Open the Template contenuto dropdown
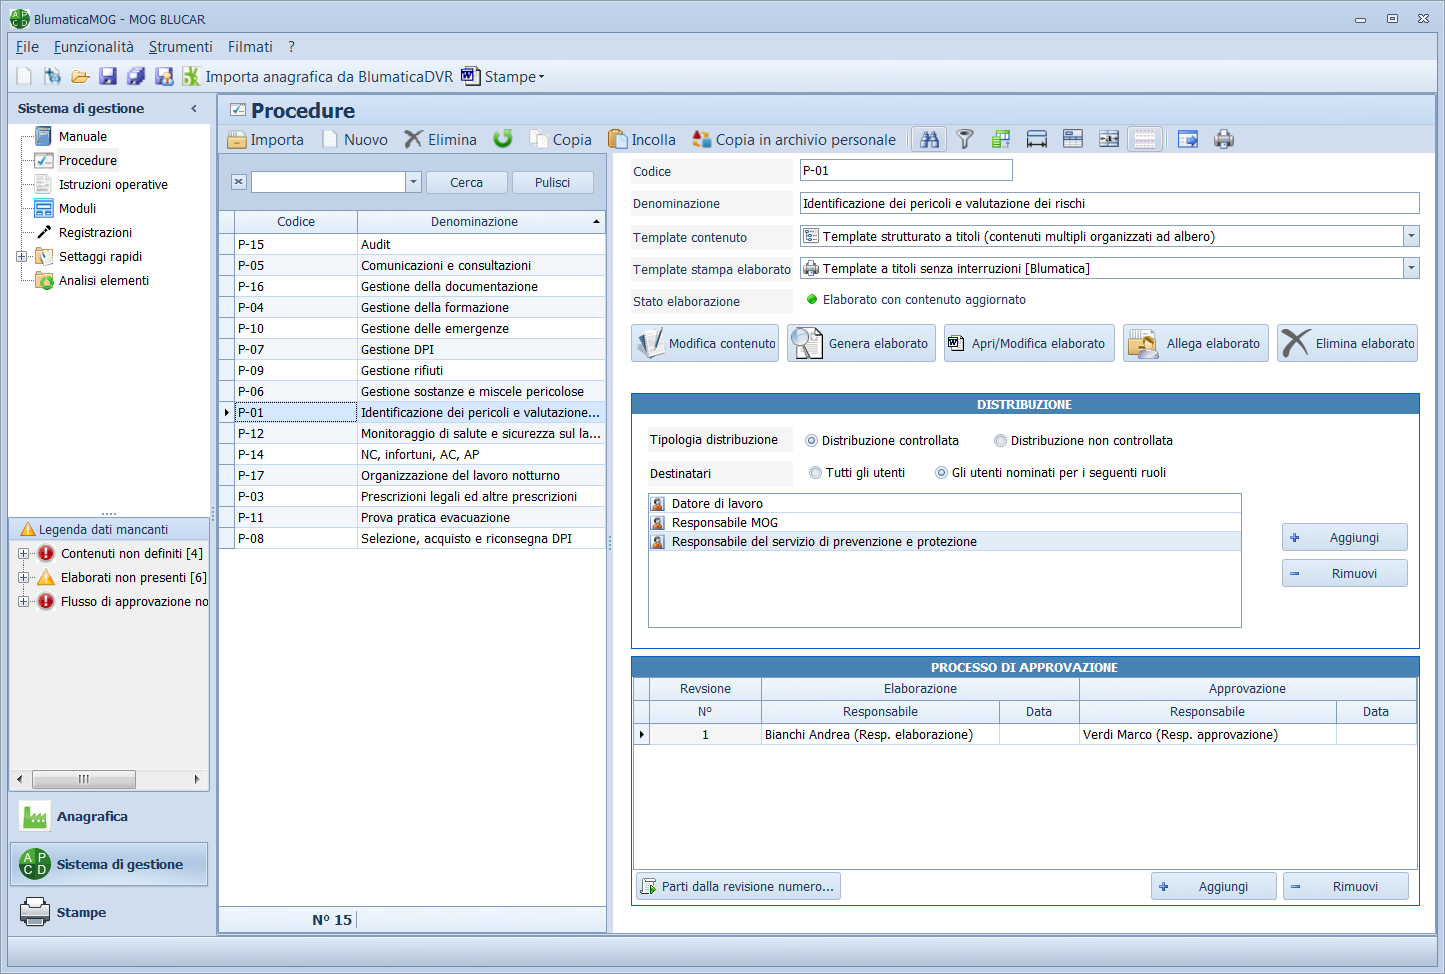Viewport: 1445px width, 974px height. [x=1411, y=237]
